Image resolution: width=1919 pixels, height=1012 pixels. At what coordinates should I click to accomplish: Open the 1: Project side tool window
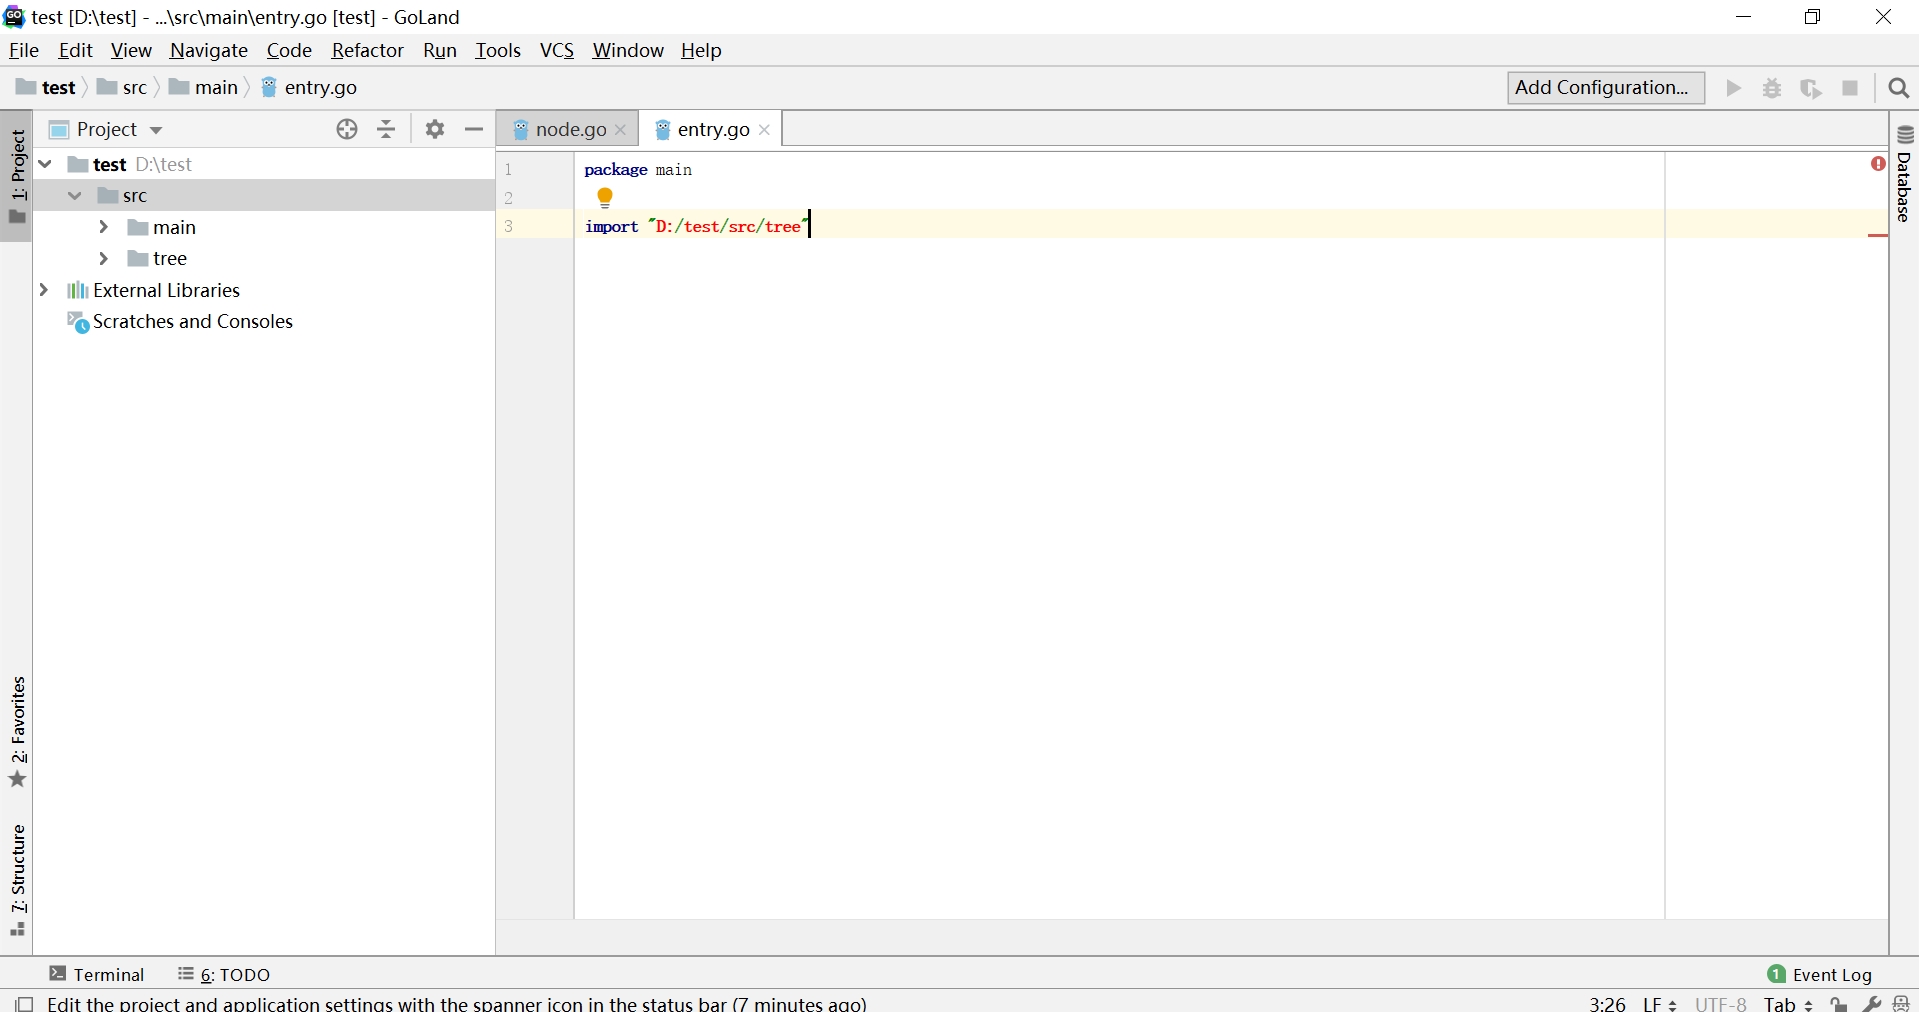click(17, 177)
